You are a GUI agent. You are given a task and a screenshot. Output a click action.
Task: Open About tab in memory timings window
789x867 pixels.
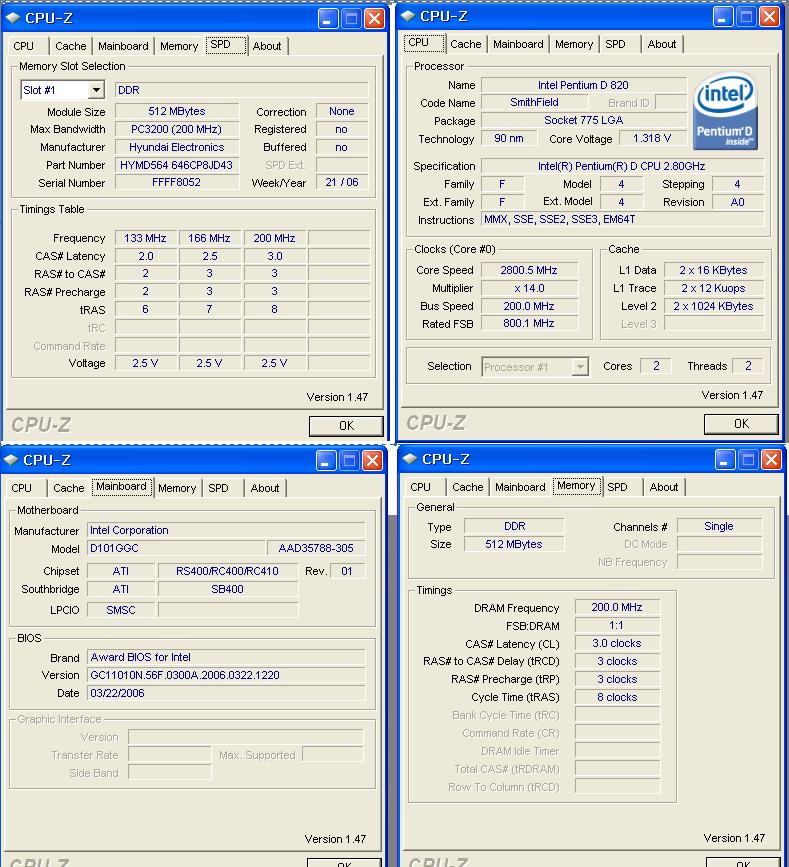663,487
